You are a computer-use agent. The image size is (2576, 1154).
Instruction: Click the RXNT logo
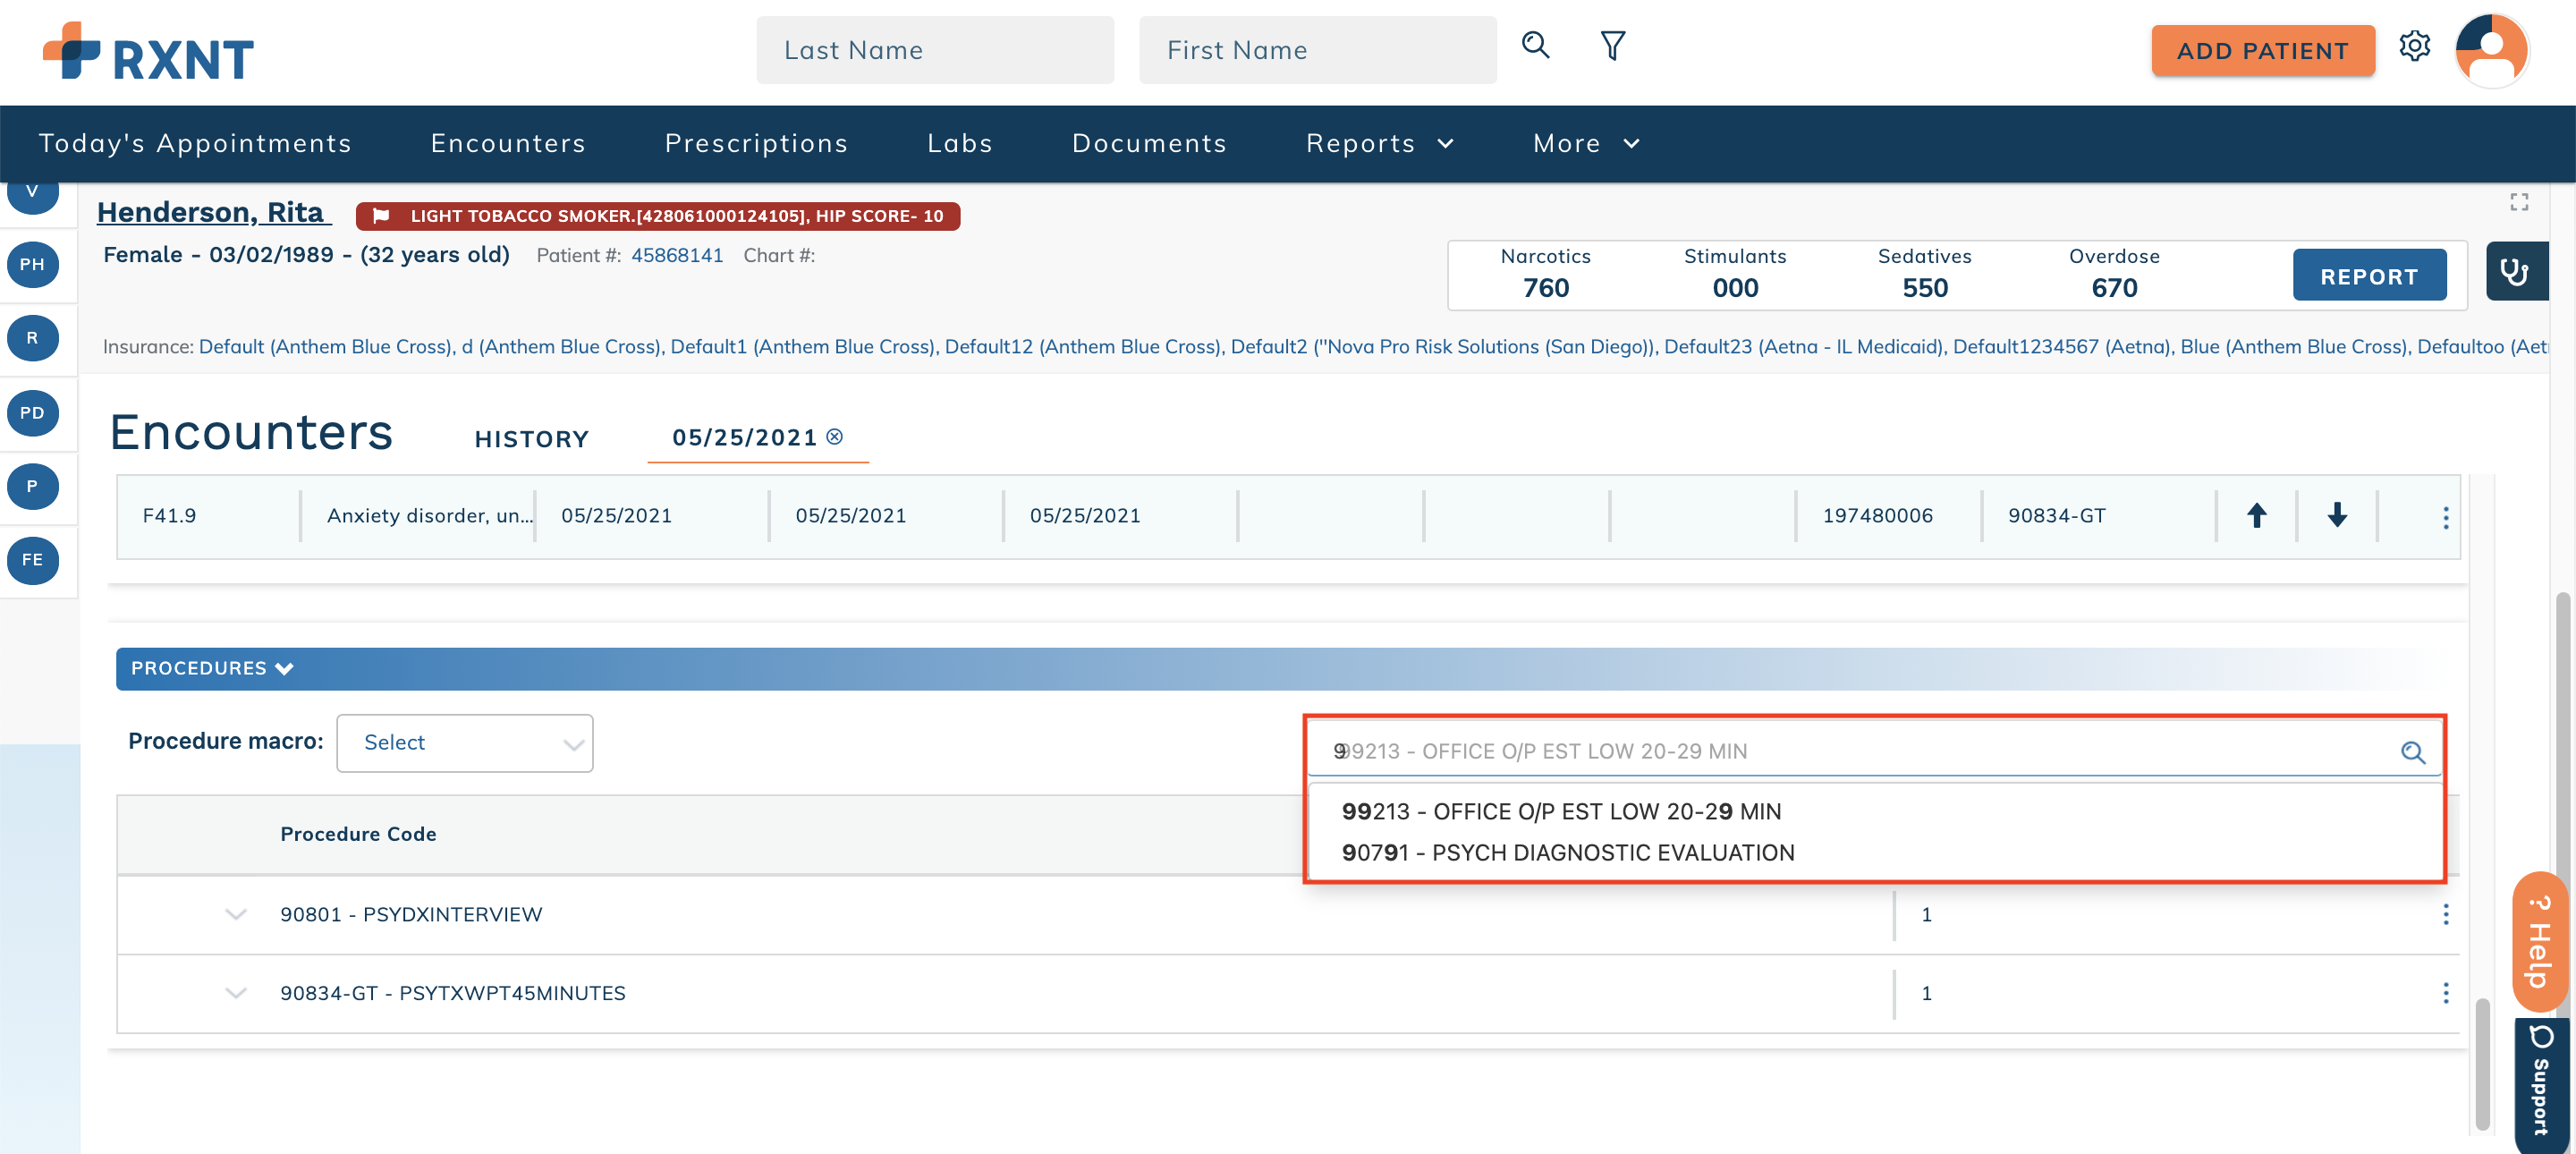(x=148, y=52)
